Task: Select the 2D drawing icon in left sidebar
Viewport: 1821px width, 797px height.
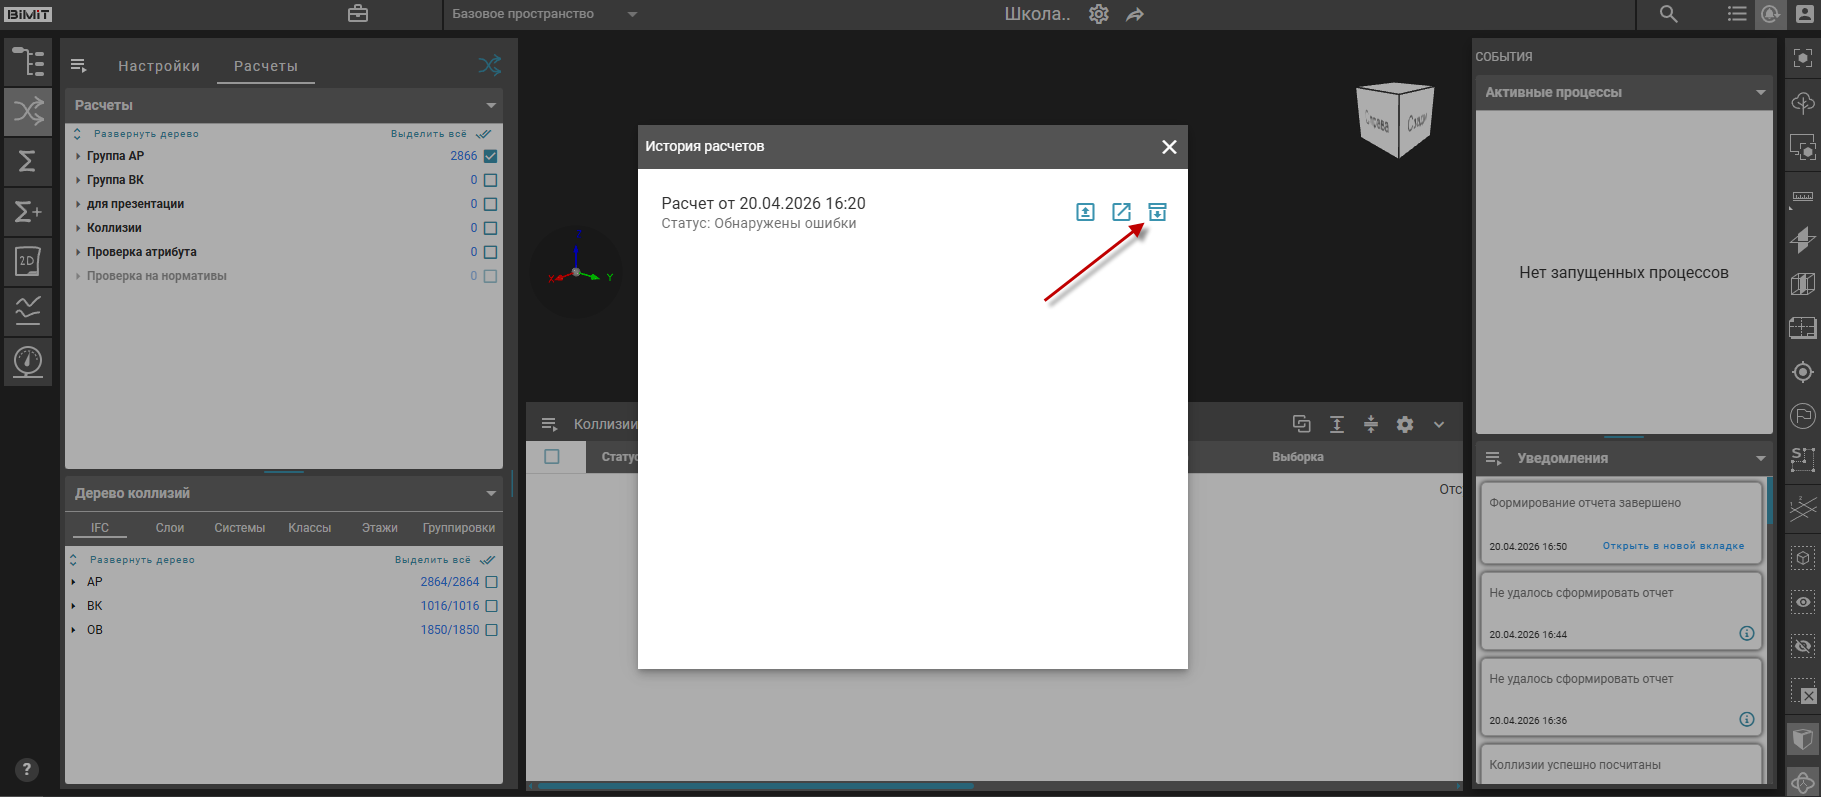Action: click(28, 261)
